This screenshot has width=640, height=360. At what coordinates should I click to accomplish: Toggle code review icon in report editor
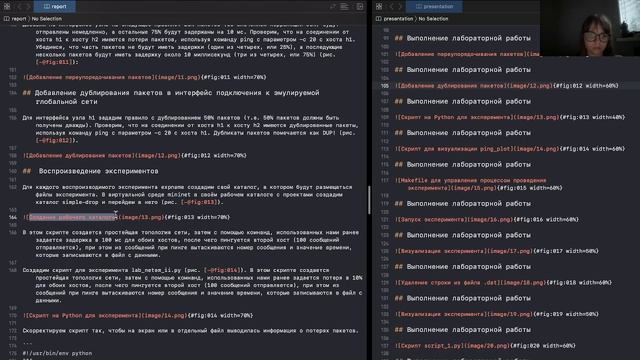click(333, 6)
